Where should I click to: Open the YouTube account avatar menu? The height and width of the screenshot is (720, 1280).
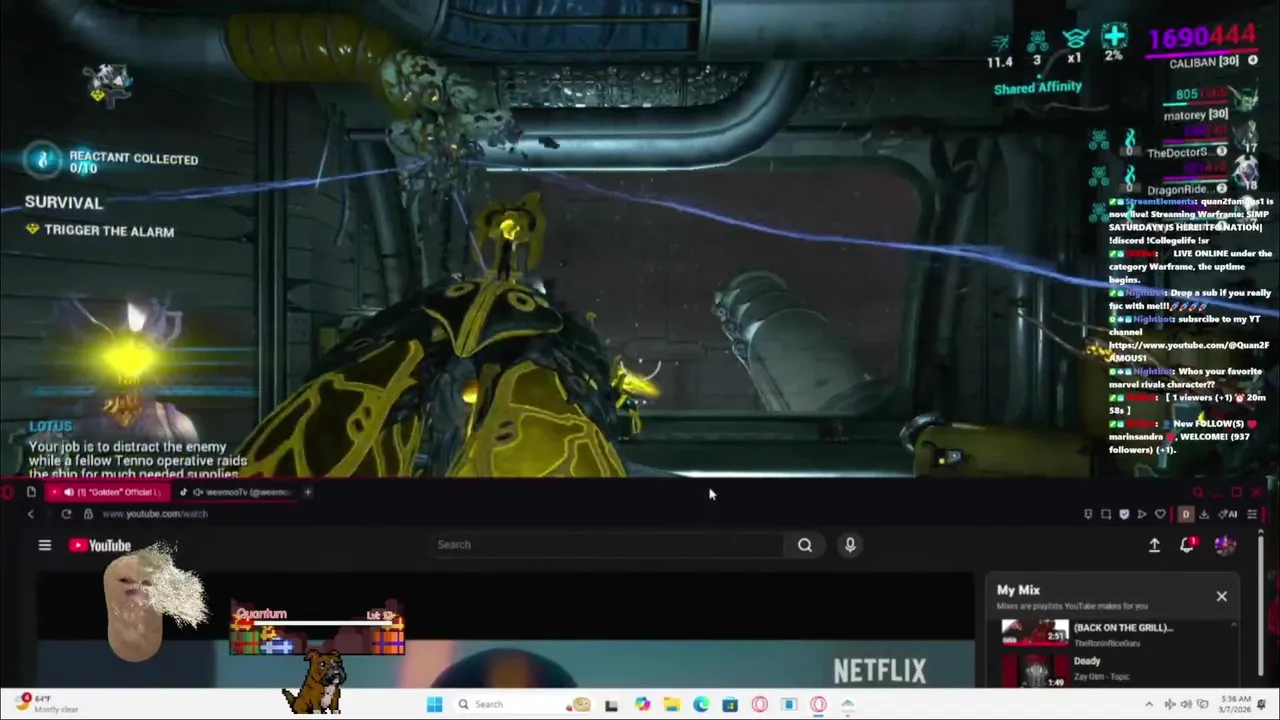click(x=1225, y=545)
